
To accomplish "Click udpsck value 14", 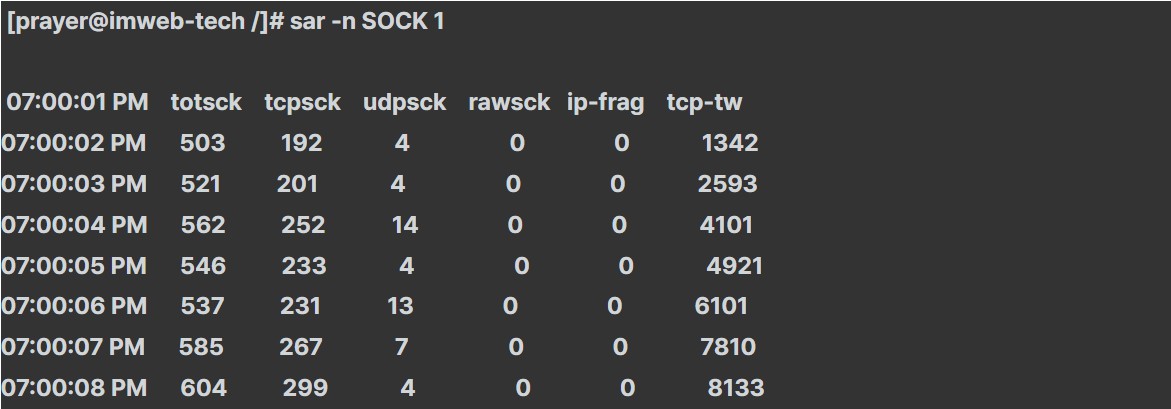I will [405, 225].
